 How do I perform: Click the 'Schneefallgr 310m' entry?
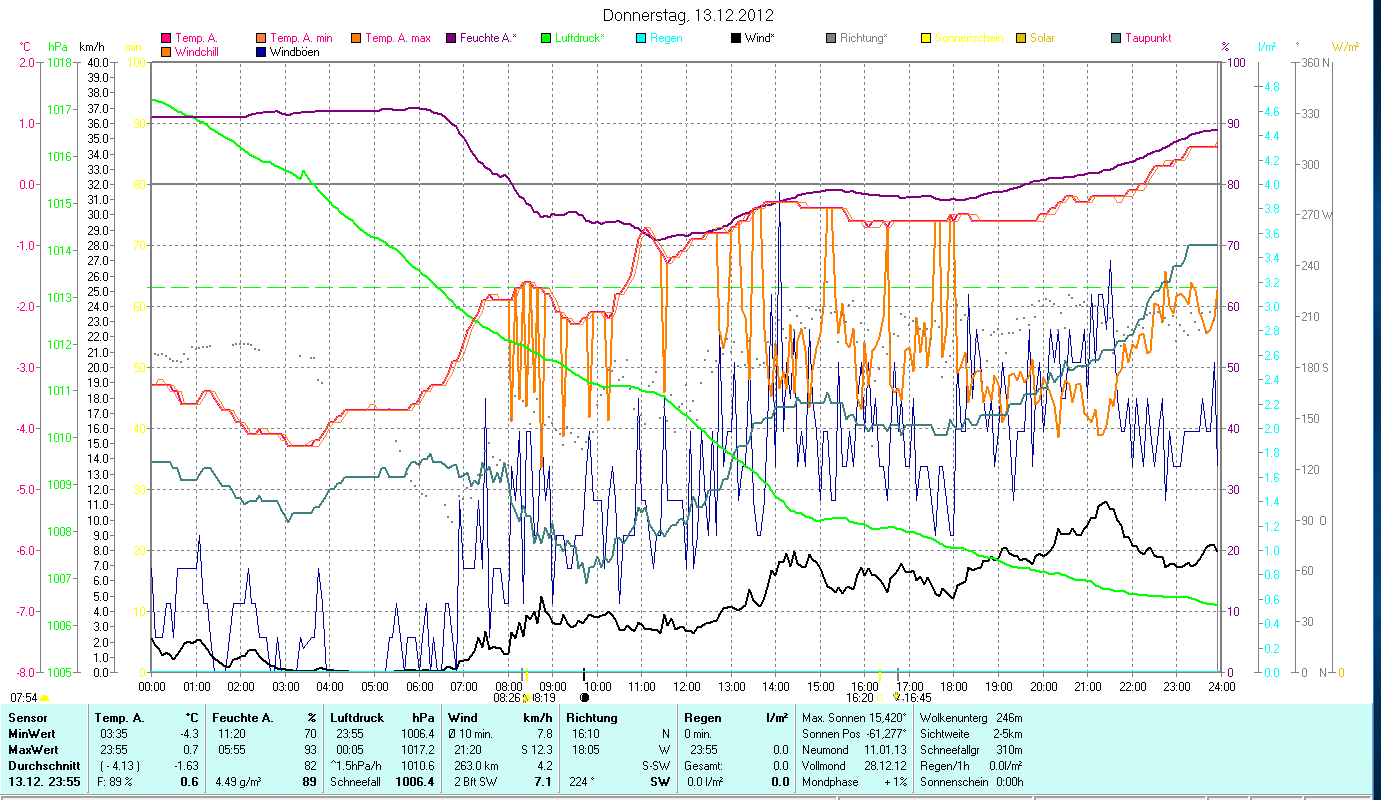click(x=972, y=749)
